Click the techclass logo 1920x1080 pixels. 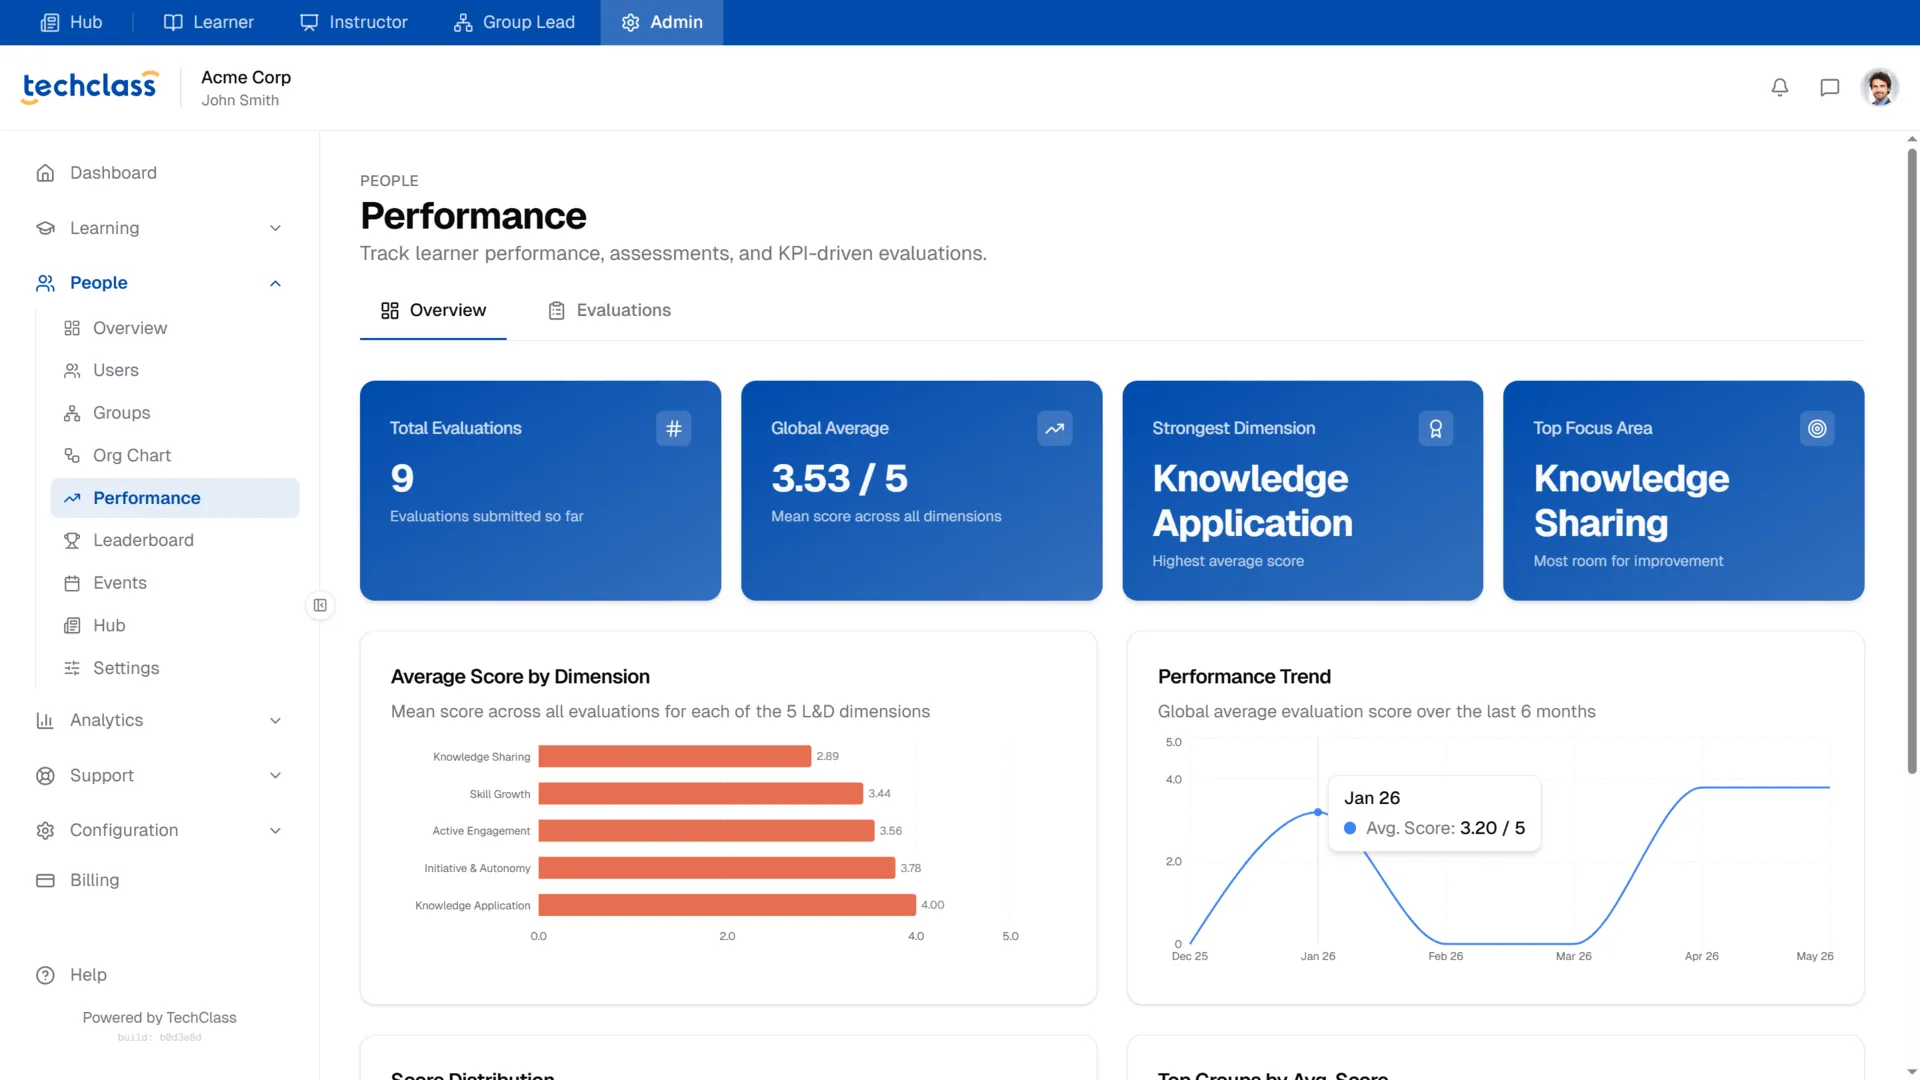tap(90, 87)
